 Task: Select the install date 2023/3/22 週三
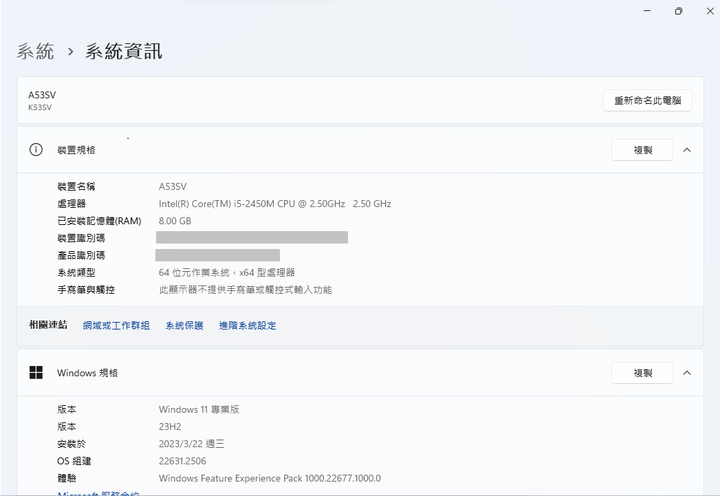(x=191, y=444)
